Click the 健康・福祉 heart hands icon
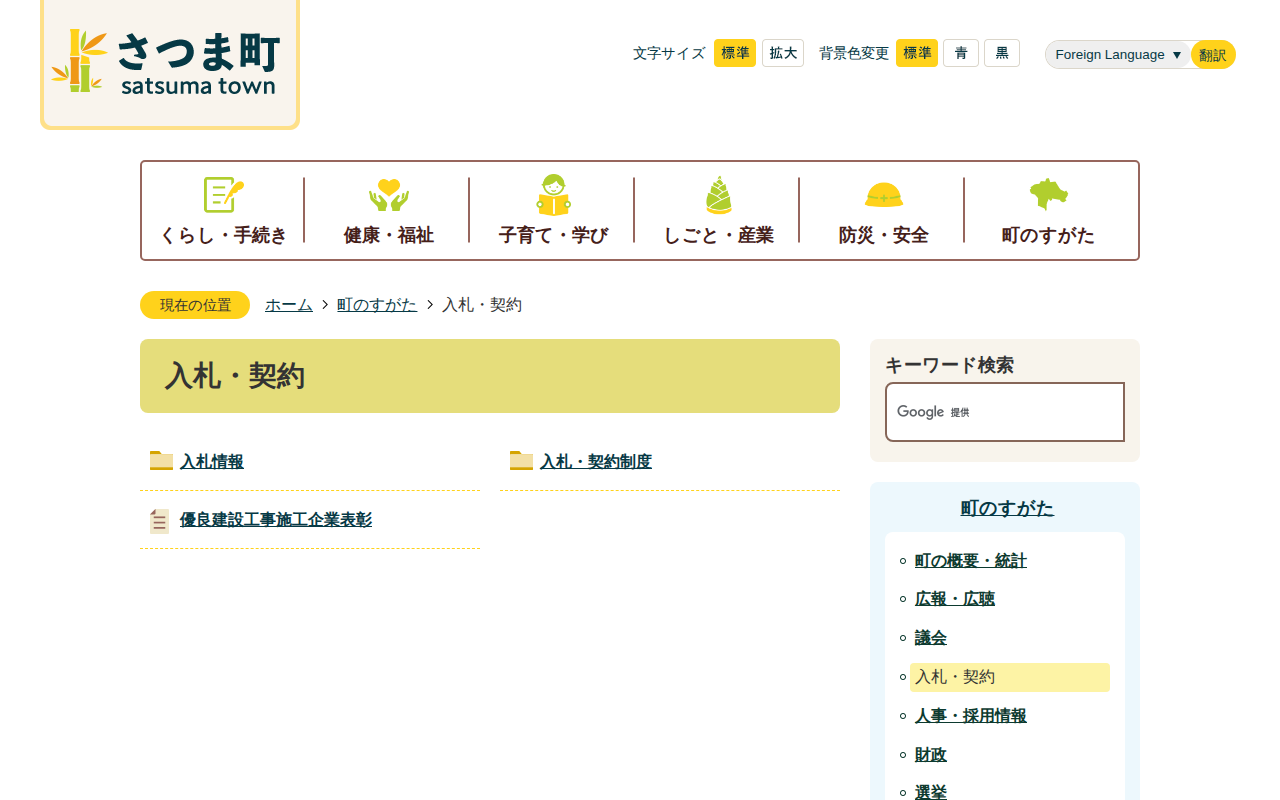 [x=388, y=194]
